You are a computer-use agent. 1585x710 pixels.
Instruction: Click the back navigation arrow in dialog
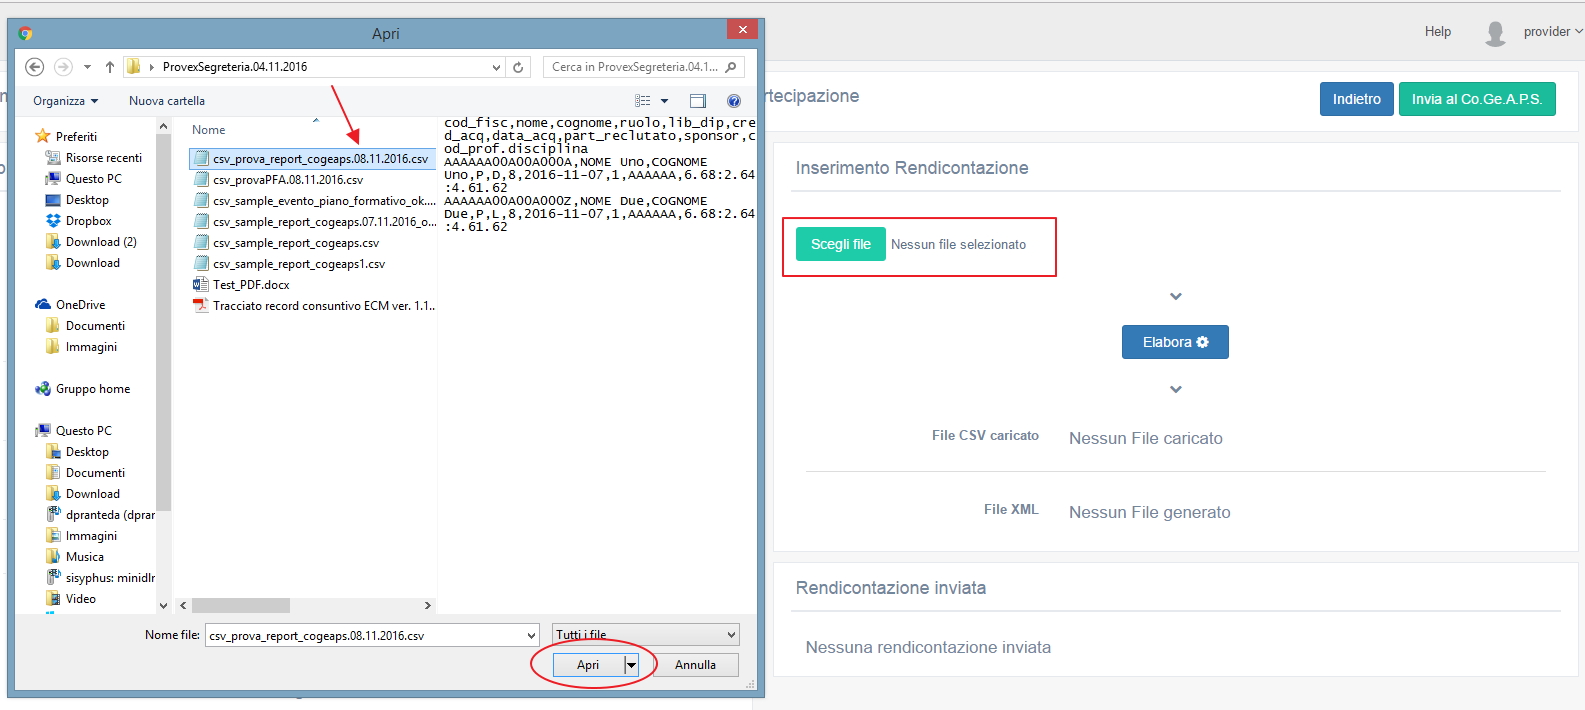coord(35,67)
